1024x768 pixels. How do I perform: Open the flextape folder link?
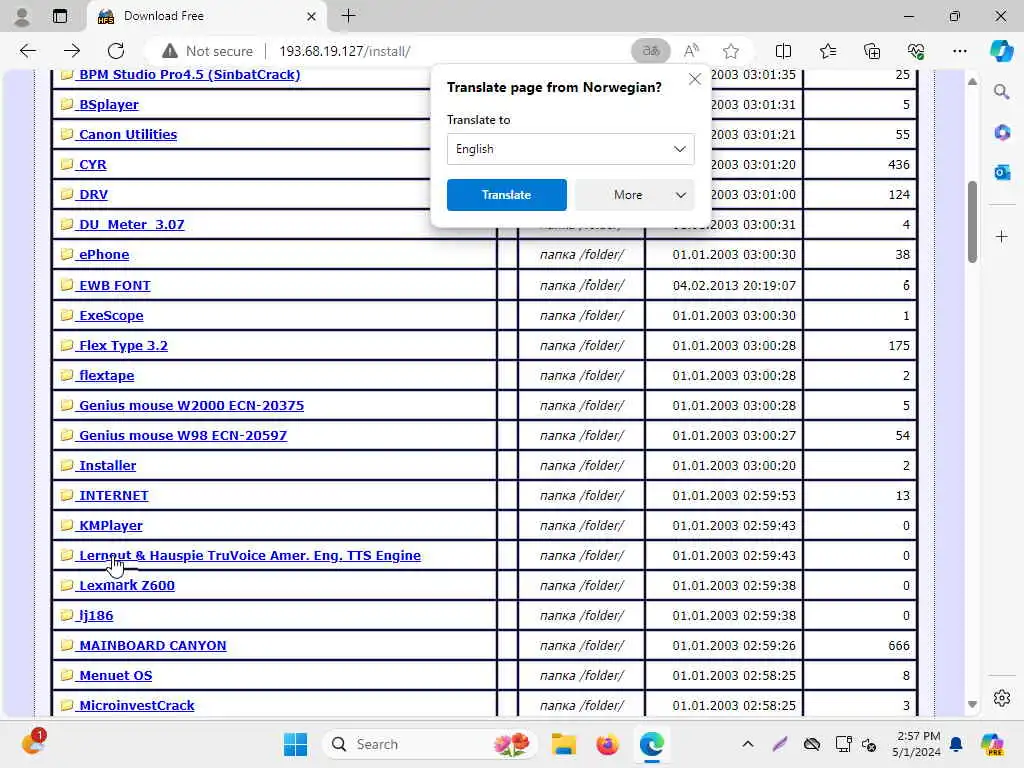coord(106,376)
